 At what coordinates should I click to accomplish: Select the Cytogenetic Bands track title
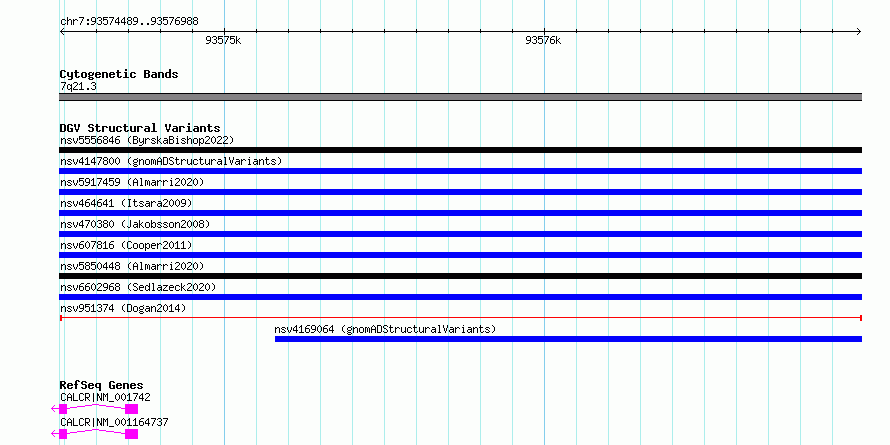tap(119, 74)
